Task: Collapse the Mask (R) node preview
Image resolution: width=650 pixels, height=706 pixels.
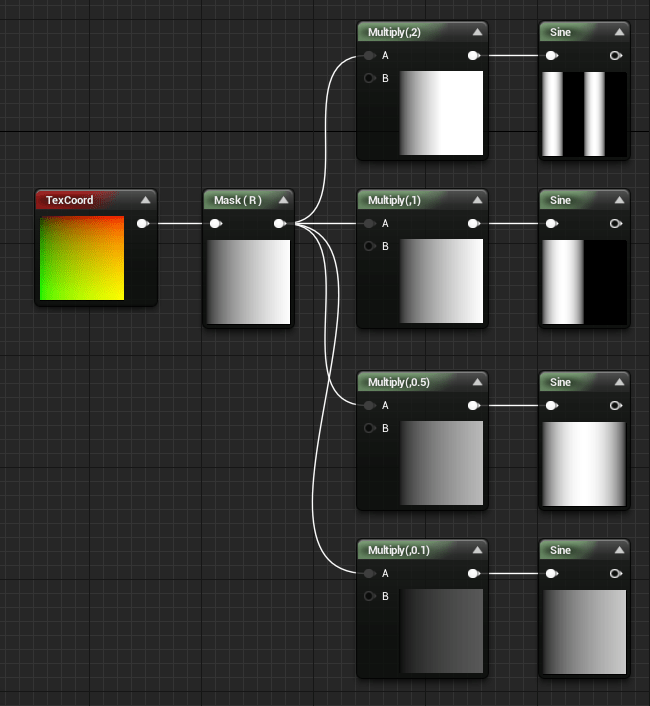Action: pyautogui.click(x=282, y=200)
